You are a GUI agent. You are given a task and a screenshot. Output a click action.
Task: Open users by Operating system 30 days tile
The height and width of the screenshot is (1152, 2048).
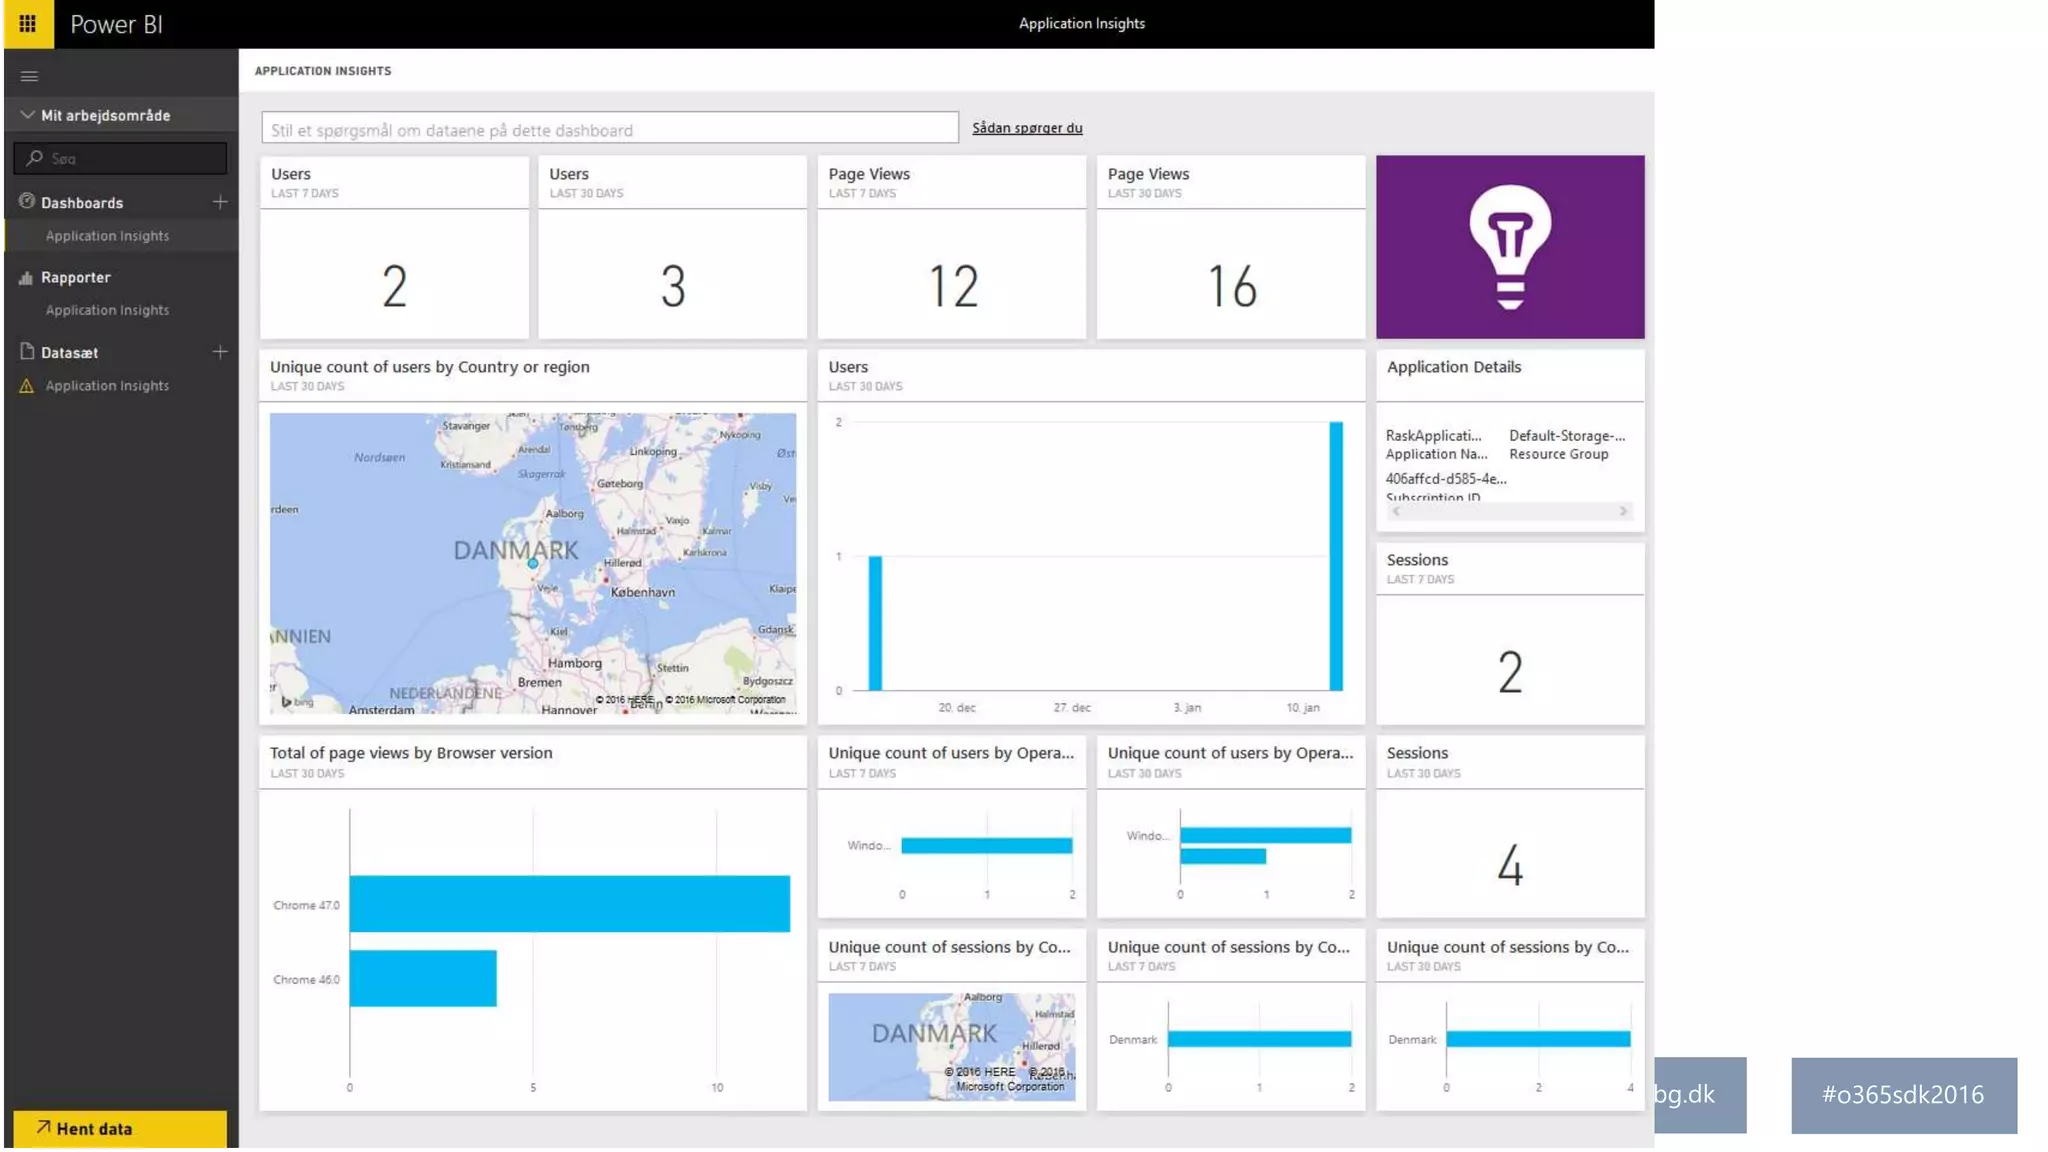point(1231,827)
